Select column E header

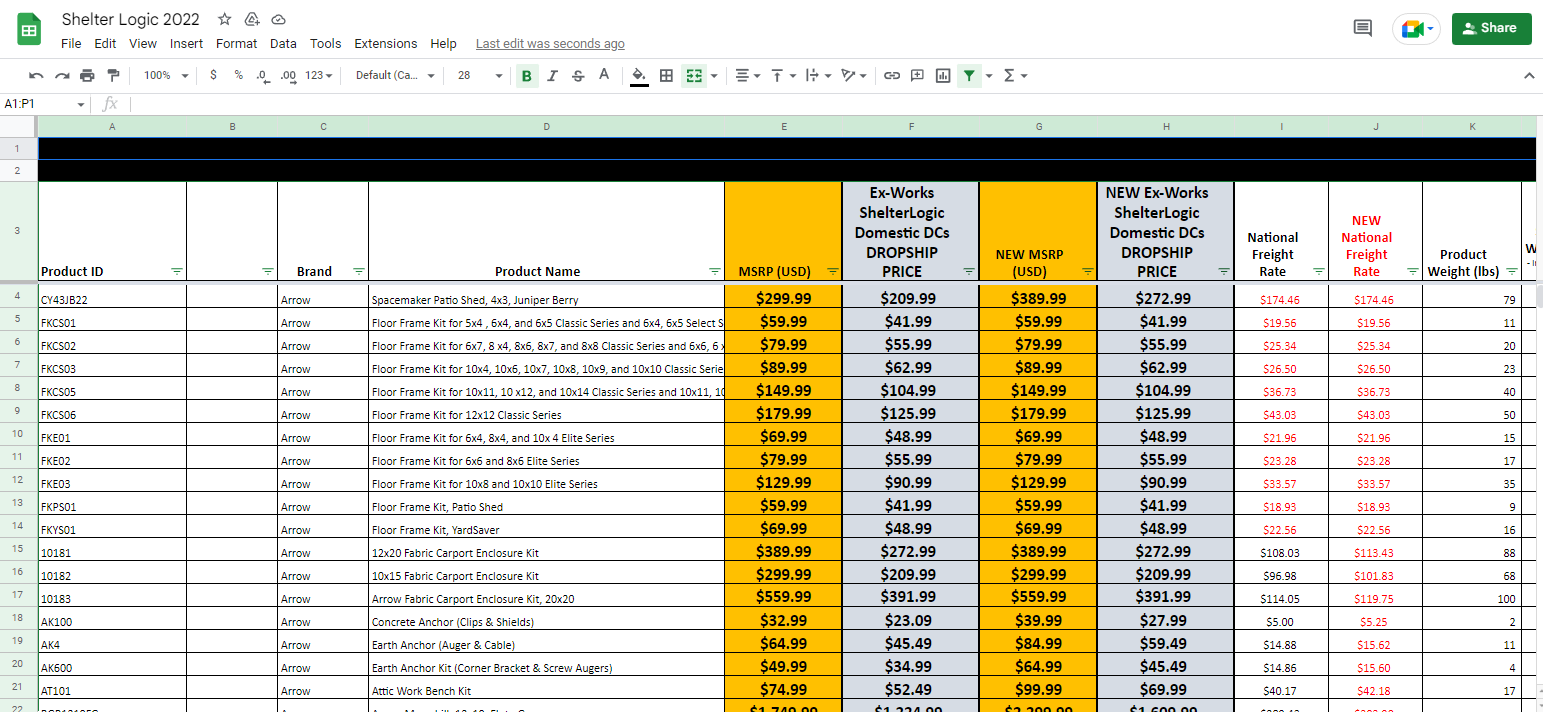[x=784, y=127]
